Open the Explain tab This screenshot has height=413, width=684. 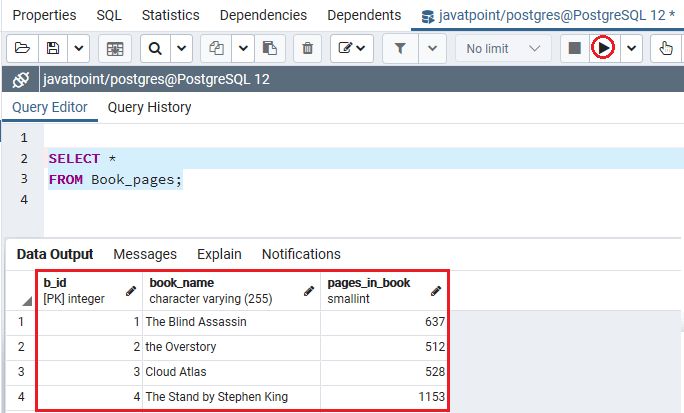coord(219,254)
